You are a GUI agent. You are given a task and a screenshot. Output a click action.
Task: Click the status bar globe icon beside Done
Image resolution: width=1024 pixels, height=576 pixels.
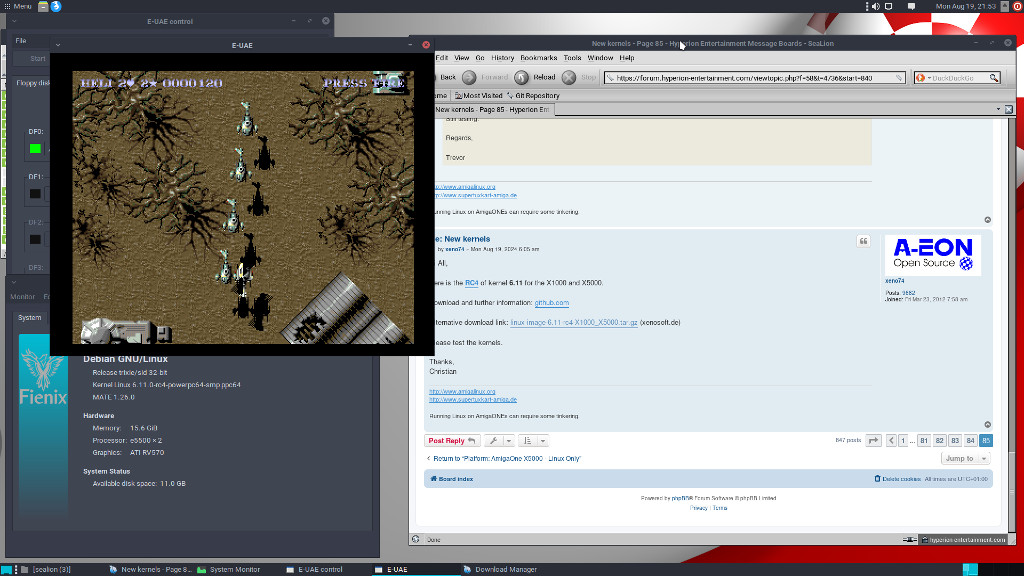point(416,539)
